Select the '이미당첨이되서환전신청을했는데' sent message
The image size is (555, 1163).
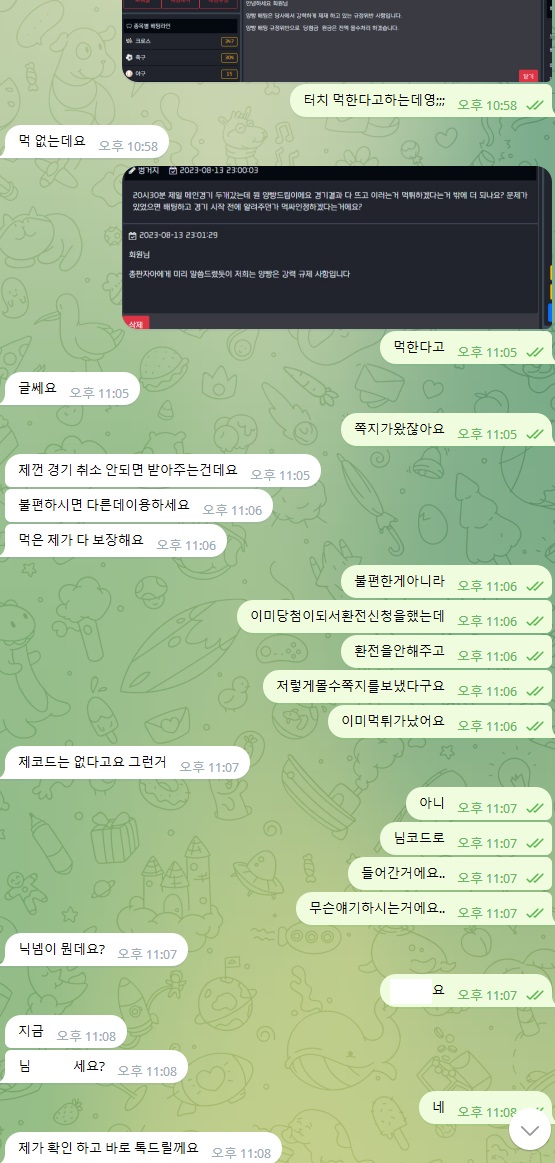[x=395, y=617]
